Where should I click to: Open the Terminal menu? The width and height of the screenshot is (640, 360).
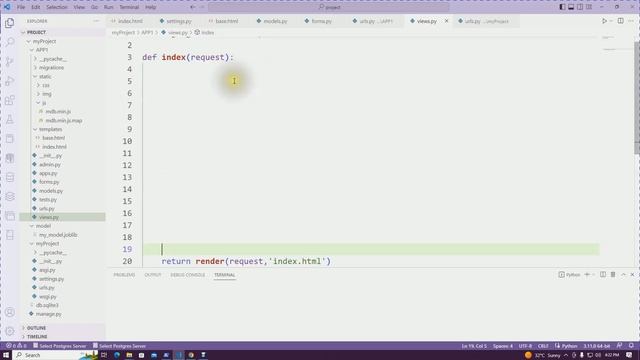[x=129, y=7]
